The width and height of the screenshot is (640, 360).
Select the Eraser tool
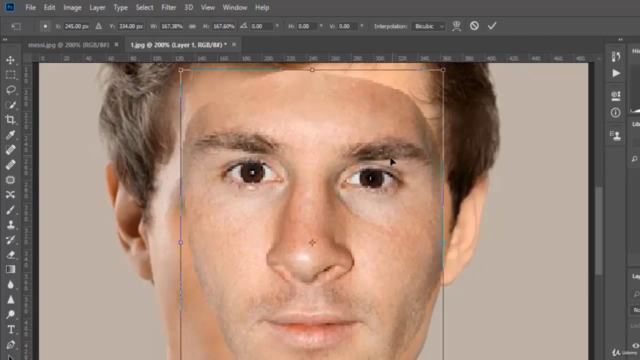(x=11, y=255)
